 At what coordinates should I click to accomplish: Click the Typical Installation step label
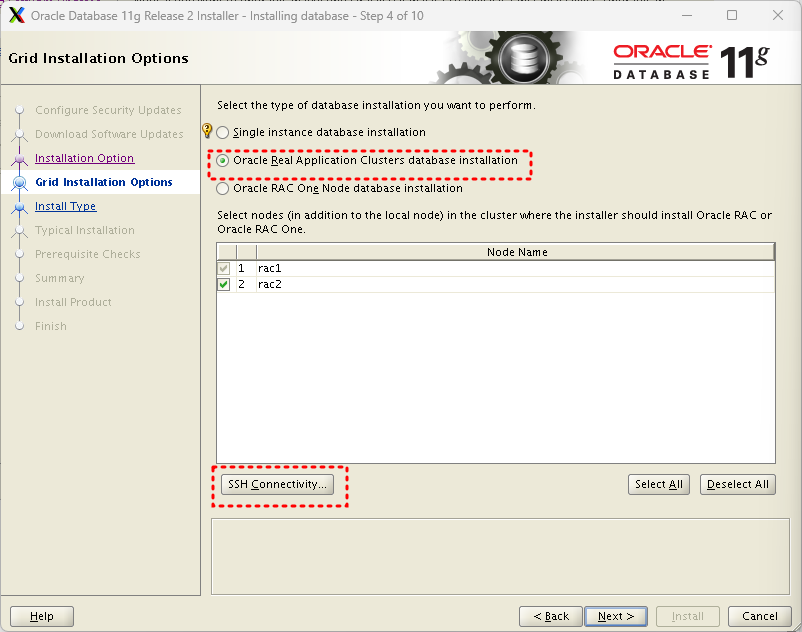point(85,230)
